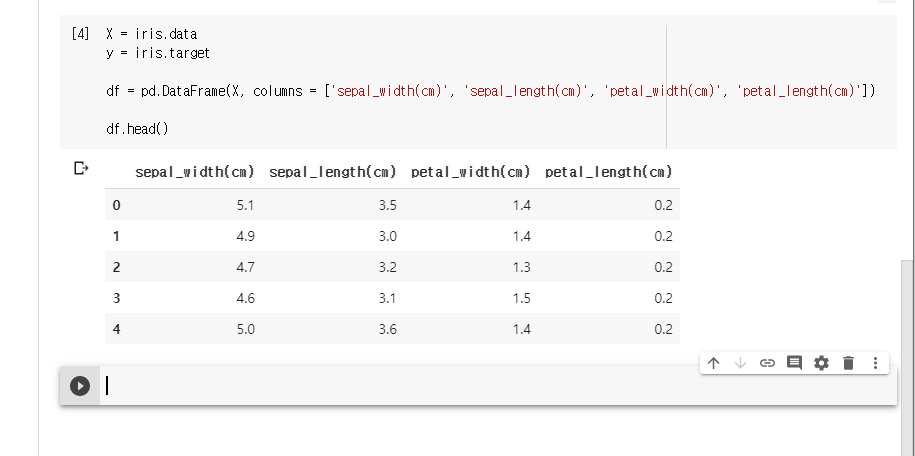Open the cell settings gear
This screenshot has height=456, width=915.
(821, 363)
